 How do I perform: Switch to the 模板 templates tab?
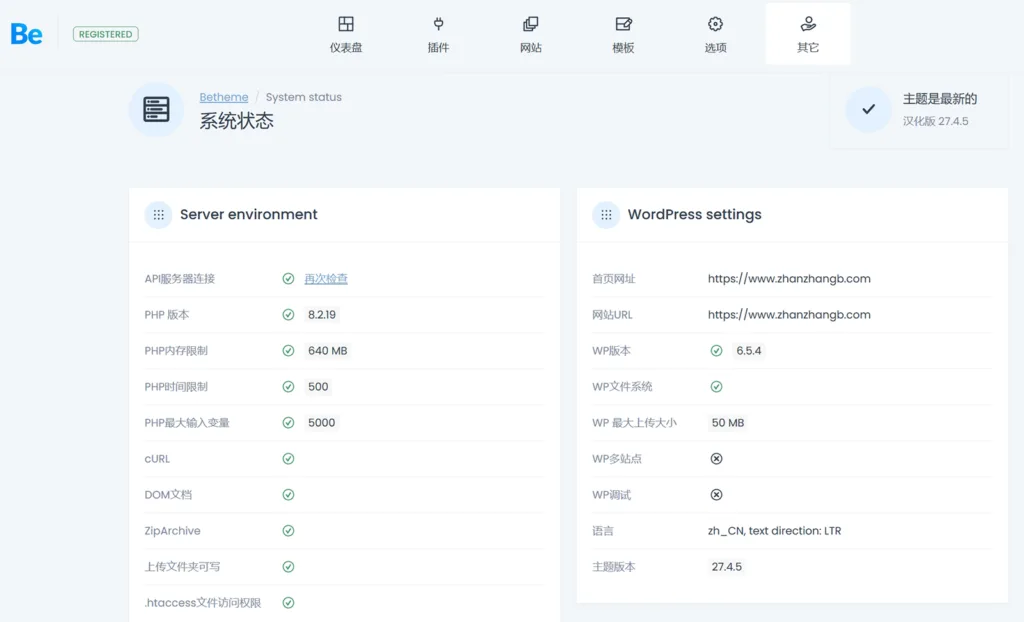623,34
